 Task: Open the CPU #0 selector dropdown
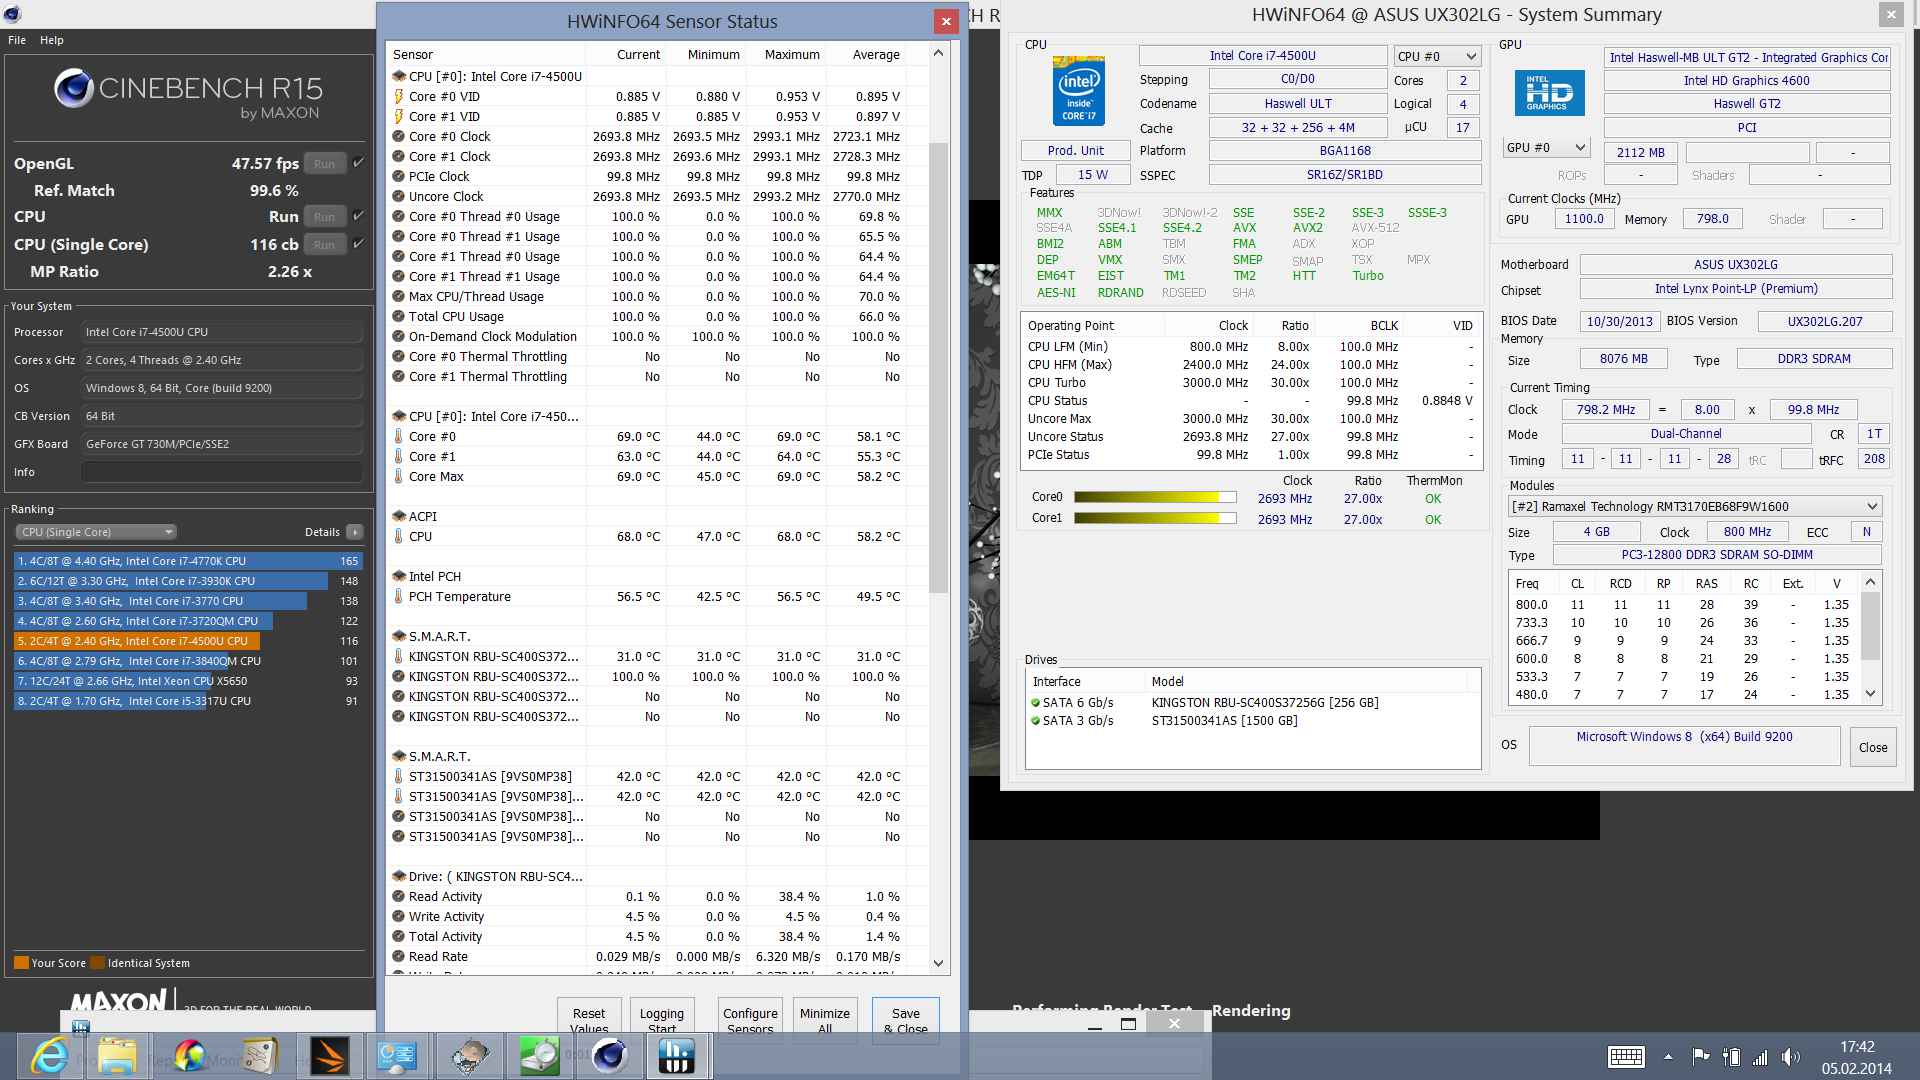(x=1437, y=57)
